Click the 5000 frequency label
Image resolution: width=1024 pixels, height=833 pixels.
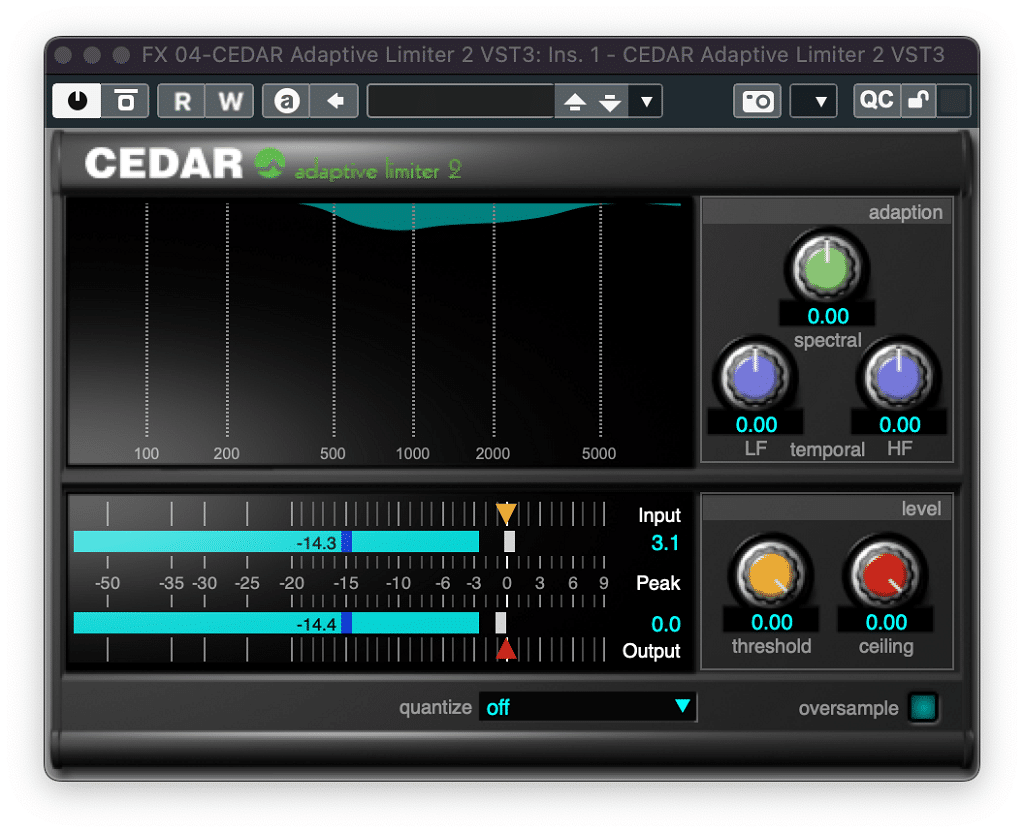tap(599, 453)
